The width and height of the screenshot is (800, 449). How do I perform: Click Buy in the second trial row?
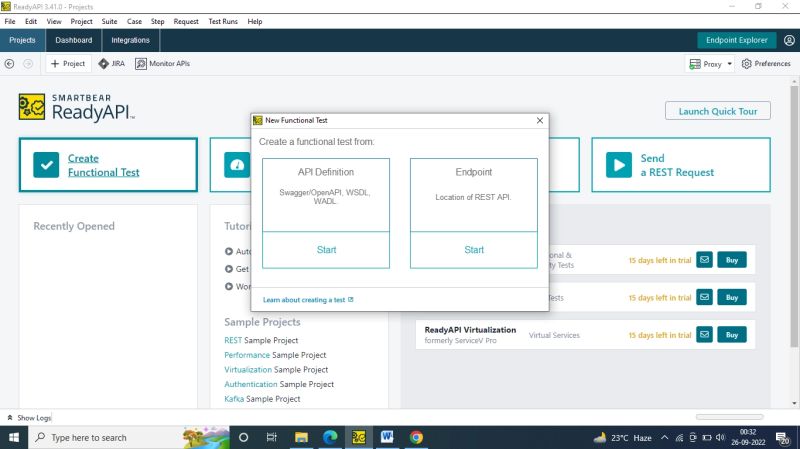pos(732,297)
